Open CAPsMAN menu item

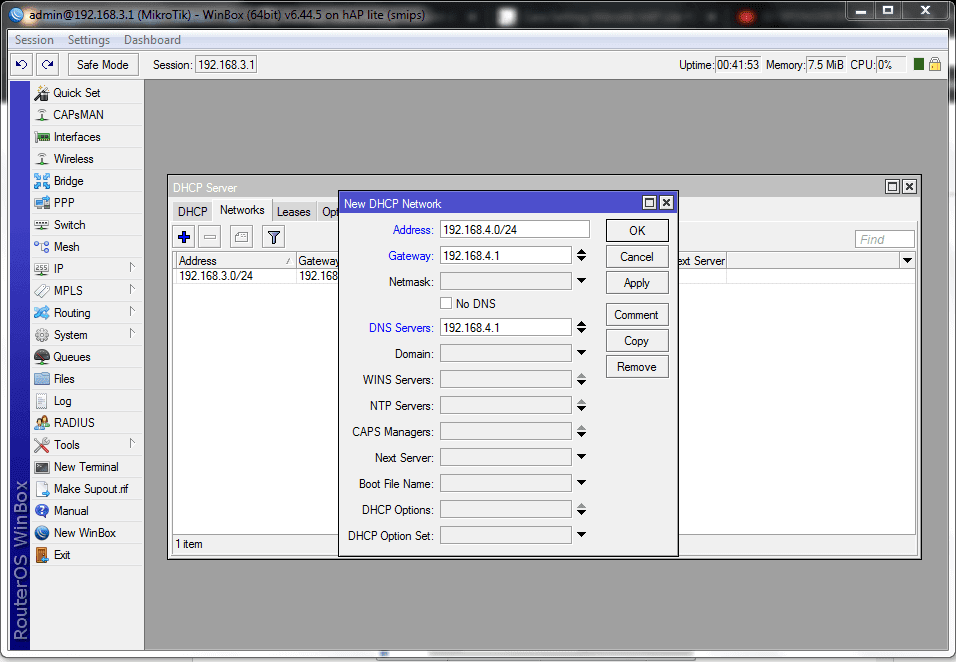click(87, 115)
